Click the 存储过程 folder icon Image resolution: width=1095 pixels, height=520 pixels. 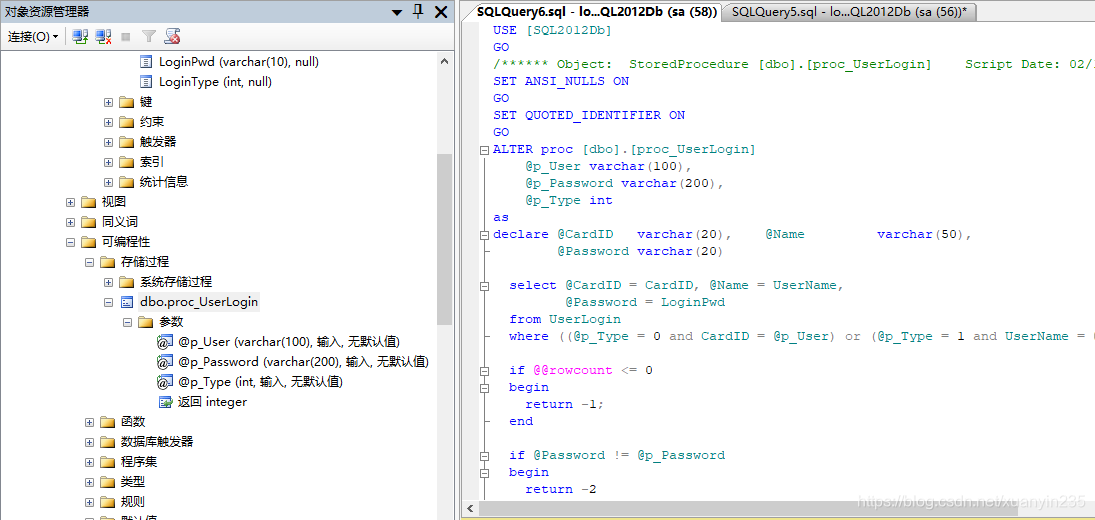point(108,262)
